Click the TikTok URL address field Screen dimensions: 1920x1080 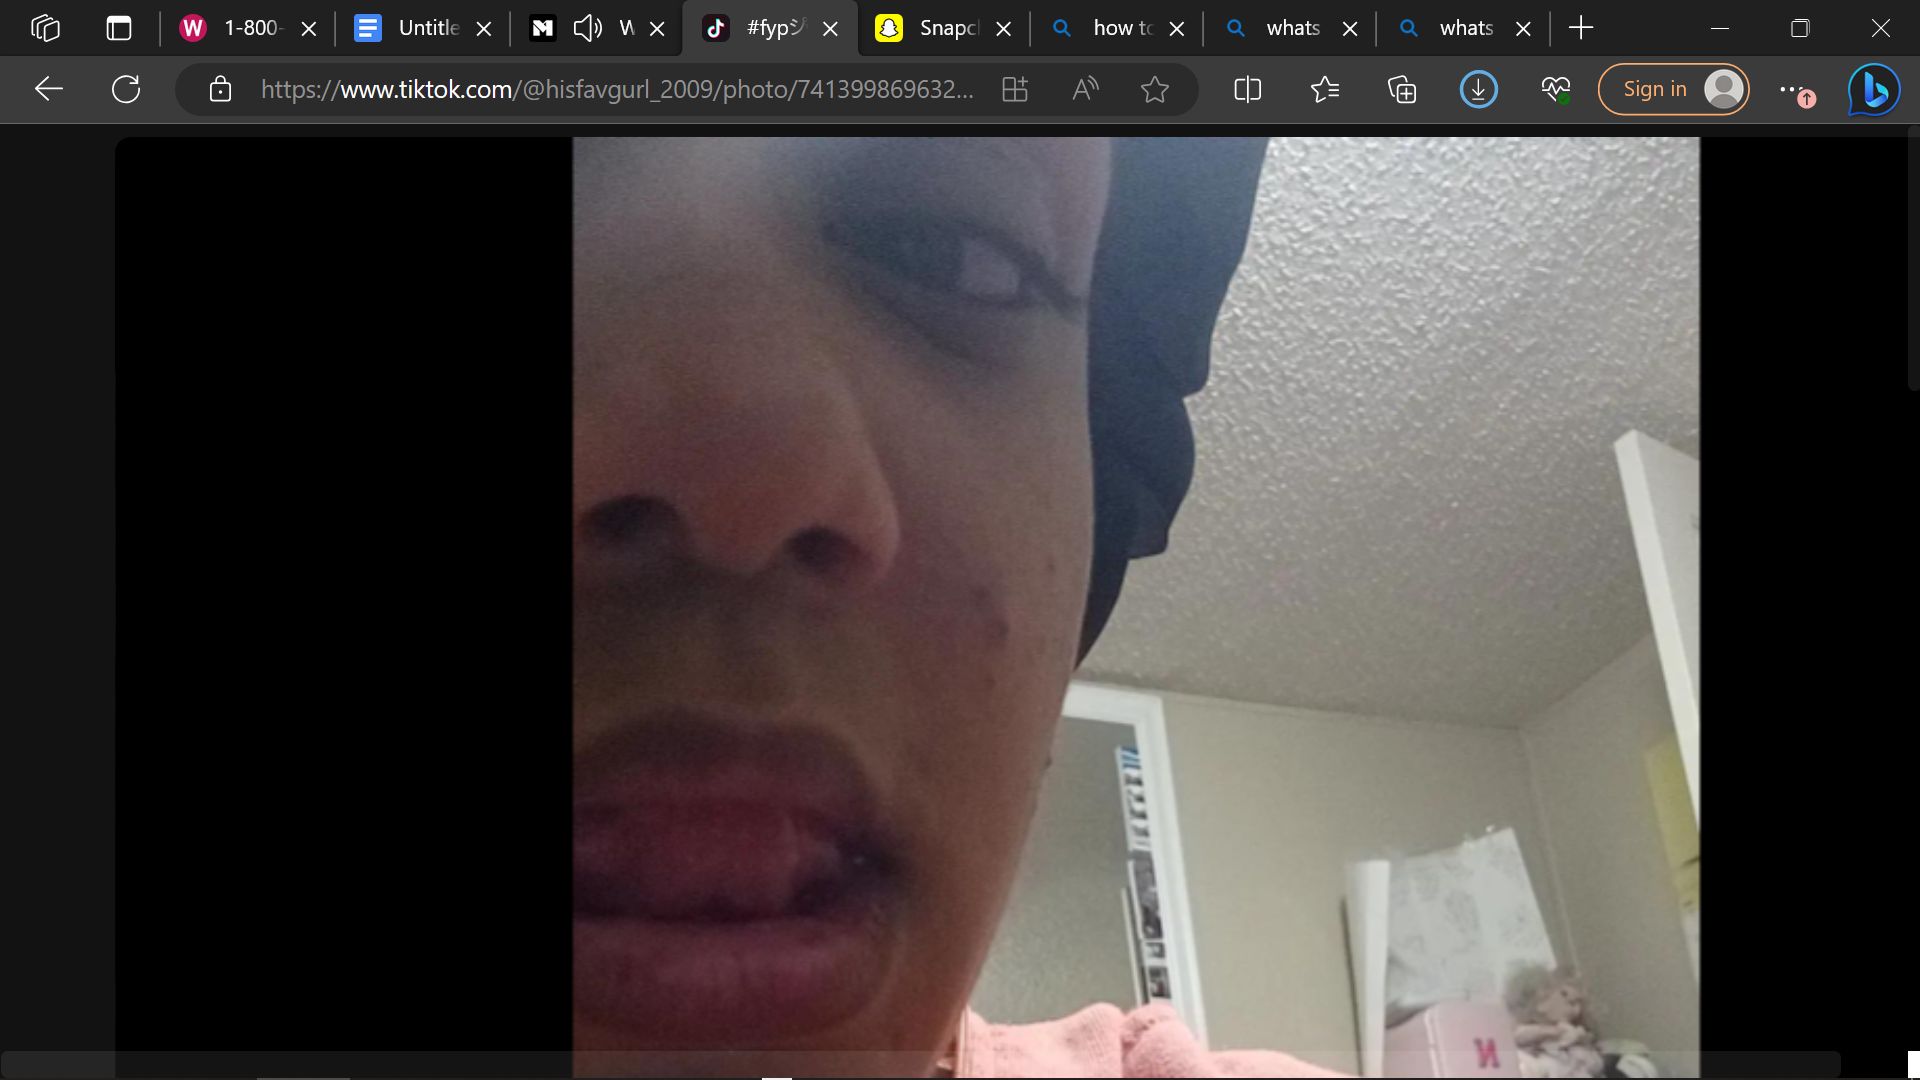(615, 89)
